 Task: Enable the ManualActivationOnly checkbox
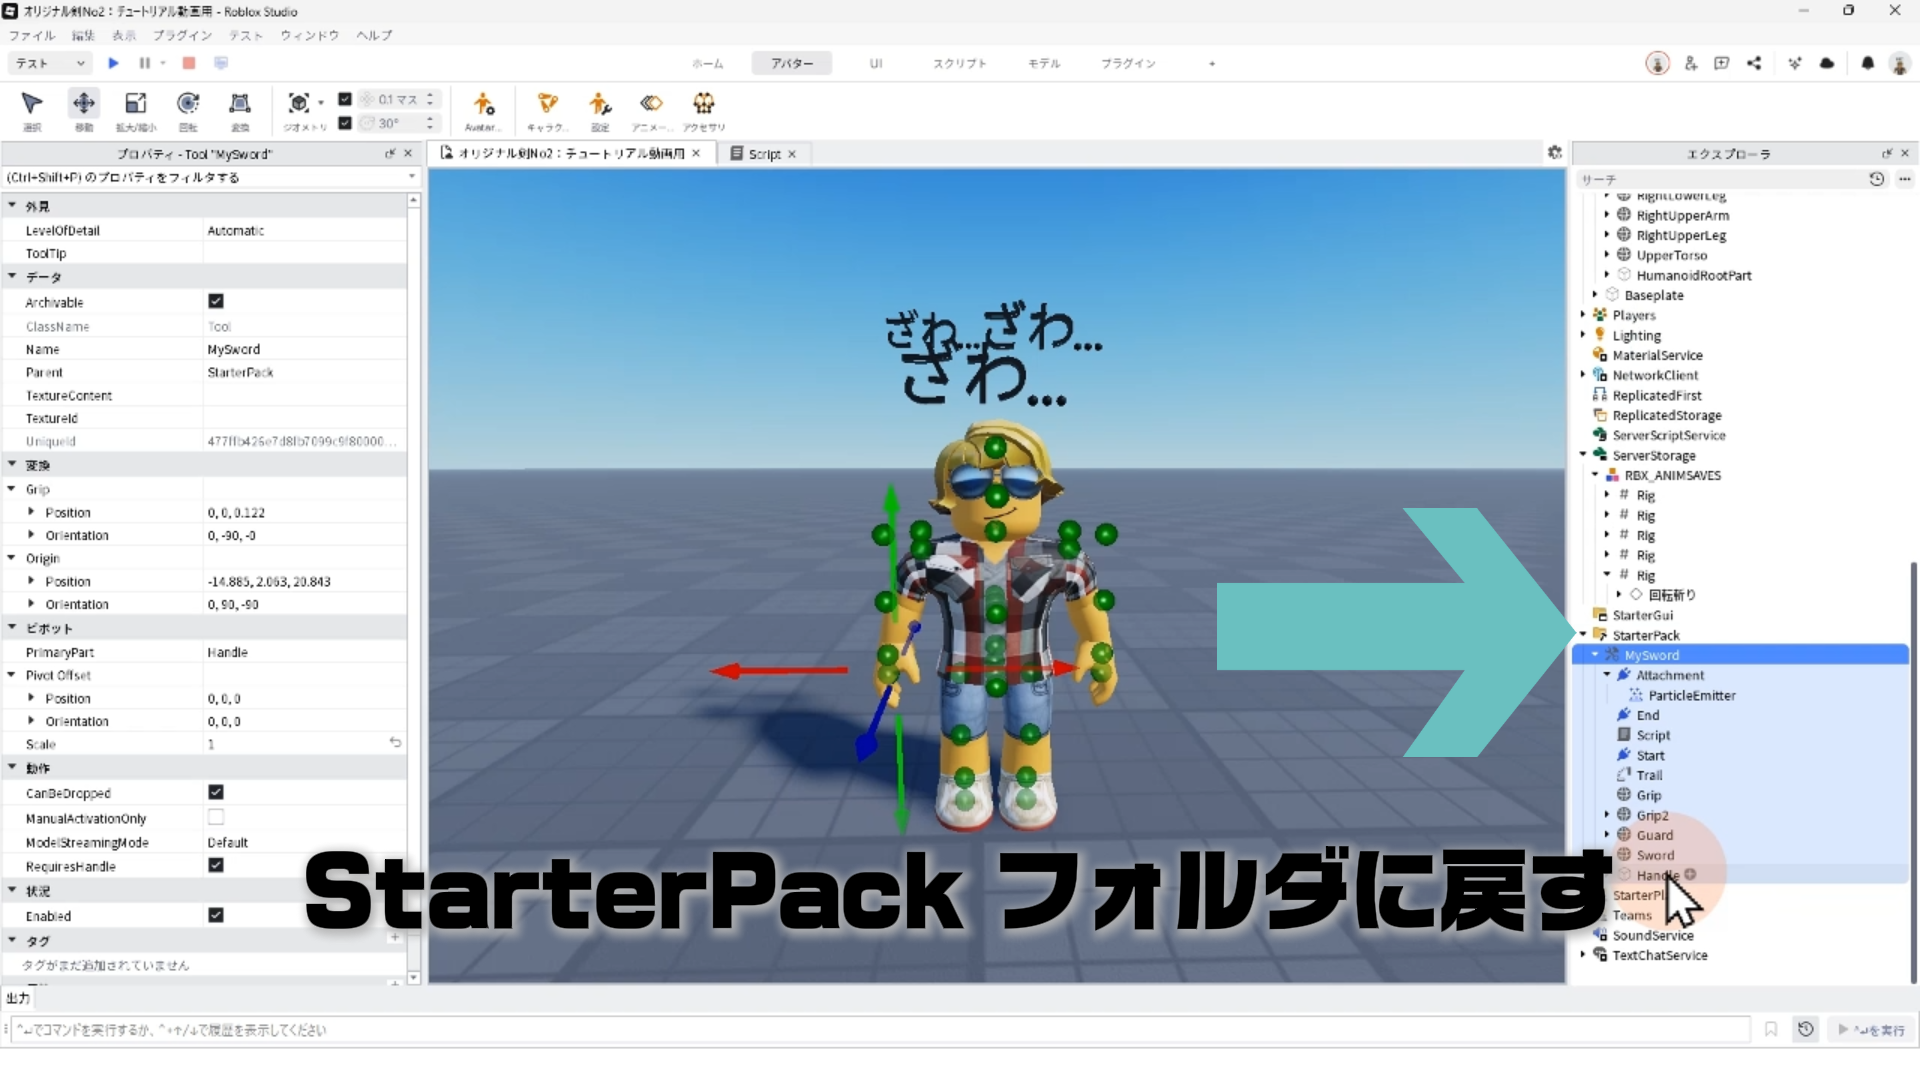[x=216, y=817]
